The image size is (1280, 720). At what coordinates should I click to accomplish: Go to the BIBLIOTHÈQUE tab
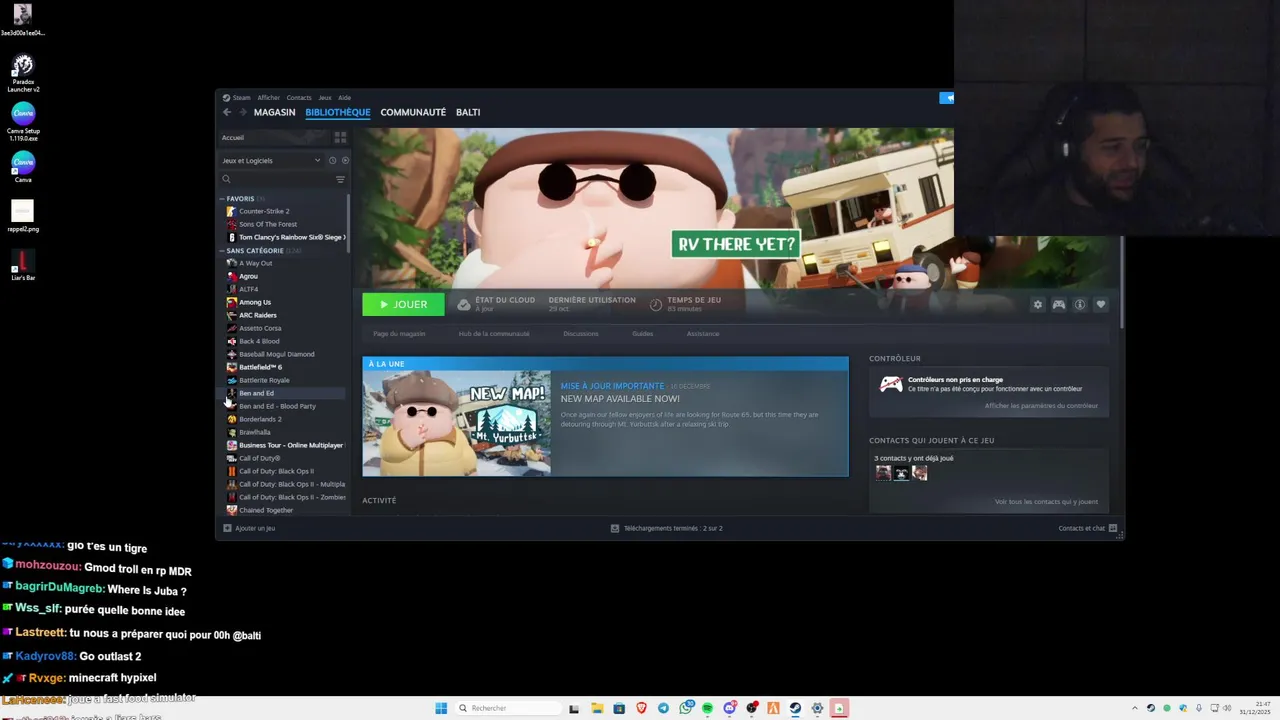point(338,112)
